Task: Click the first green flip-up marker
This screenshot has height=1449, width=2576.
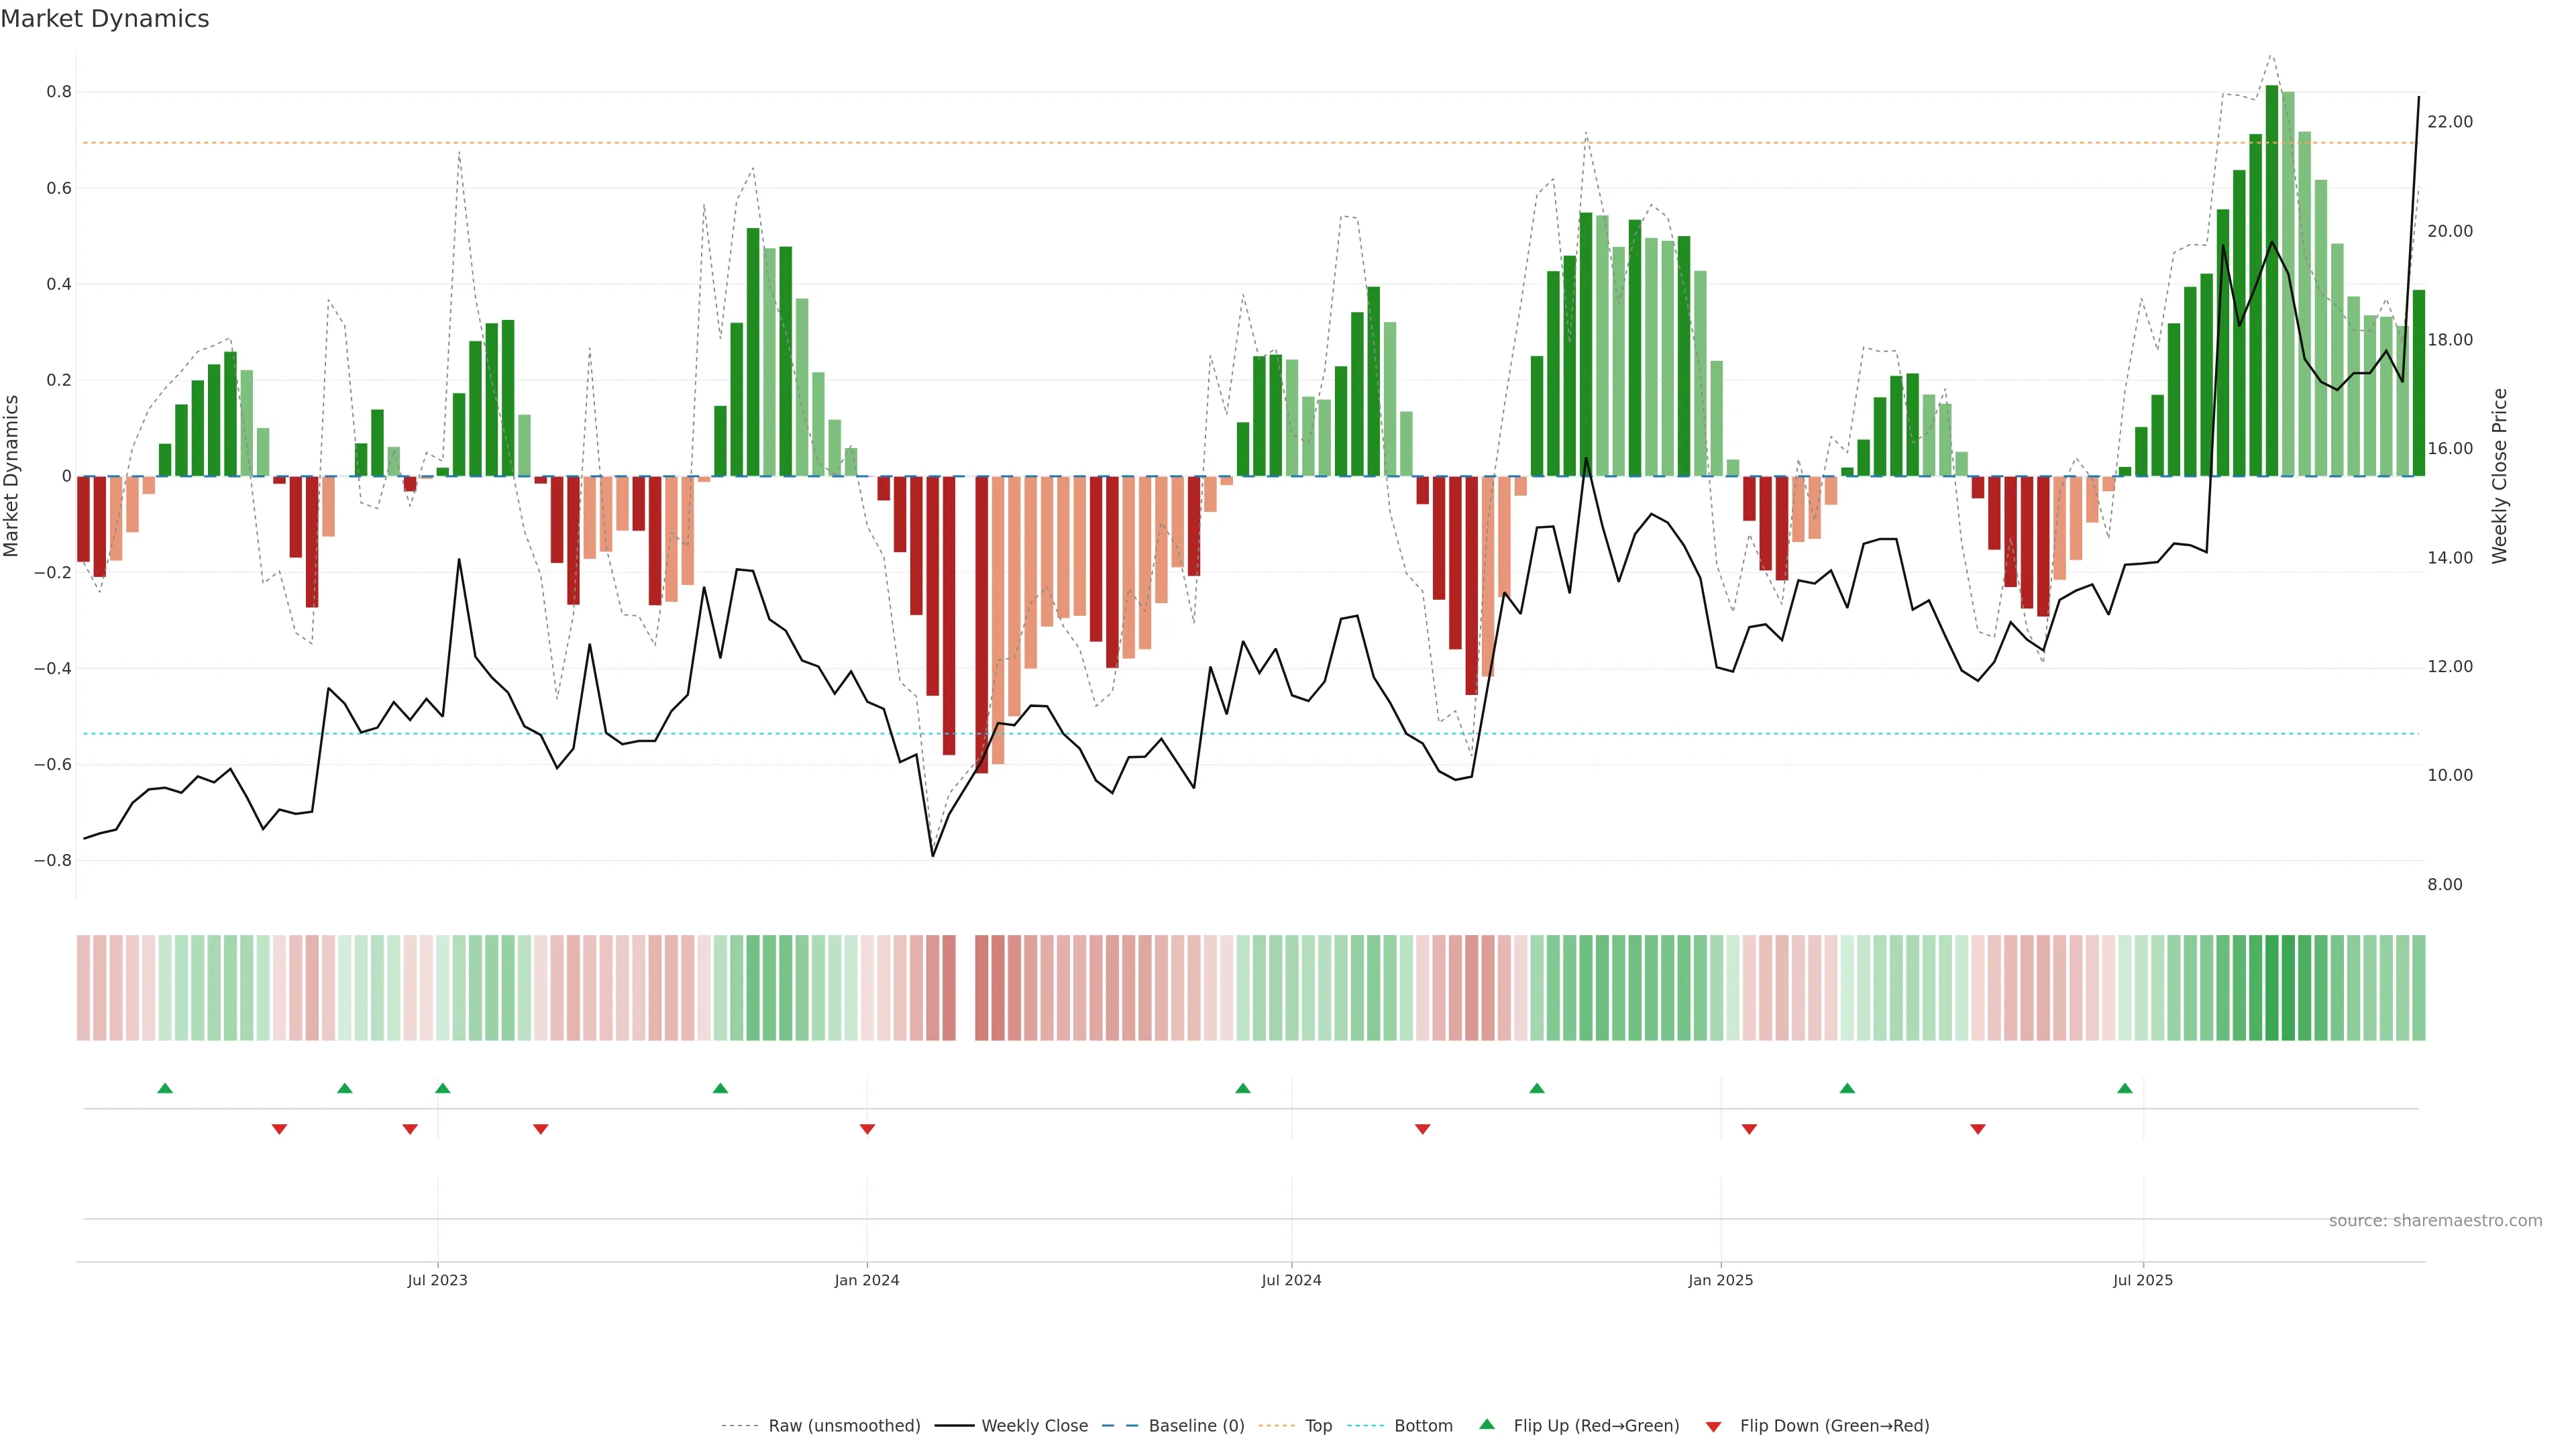Action: coord(165,1088)
